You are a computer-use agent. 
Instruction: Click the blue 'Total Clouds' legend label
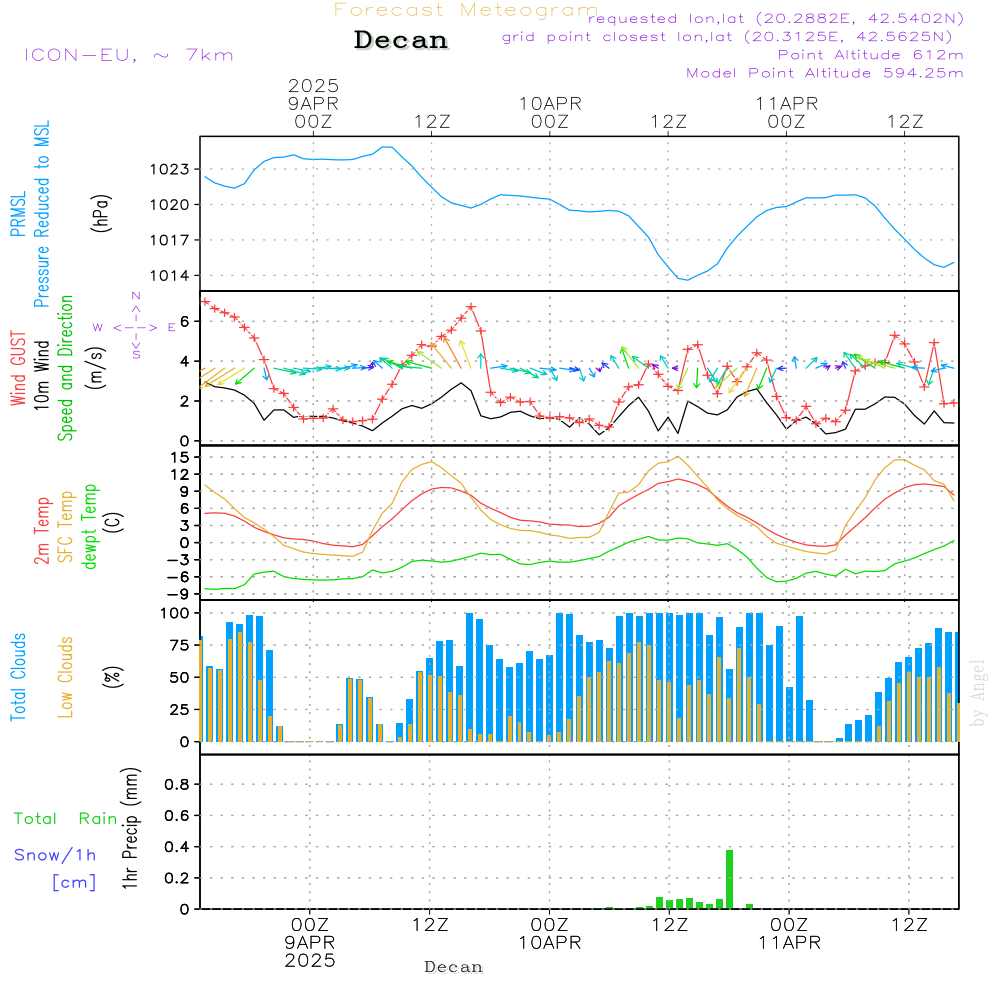point(18,677)
